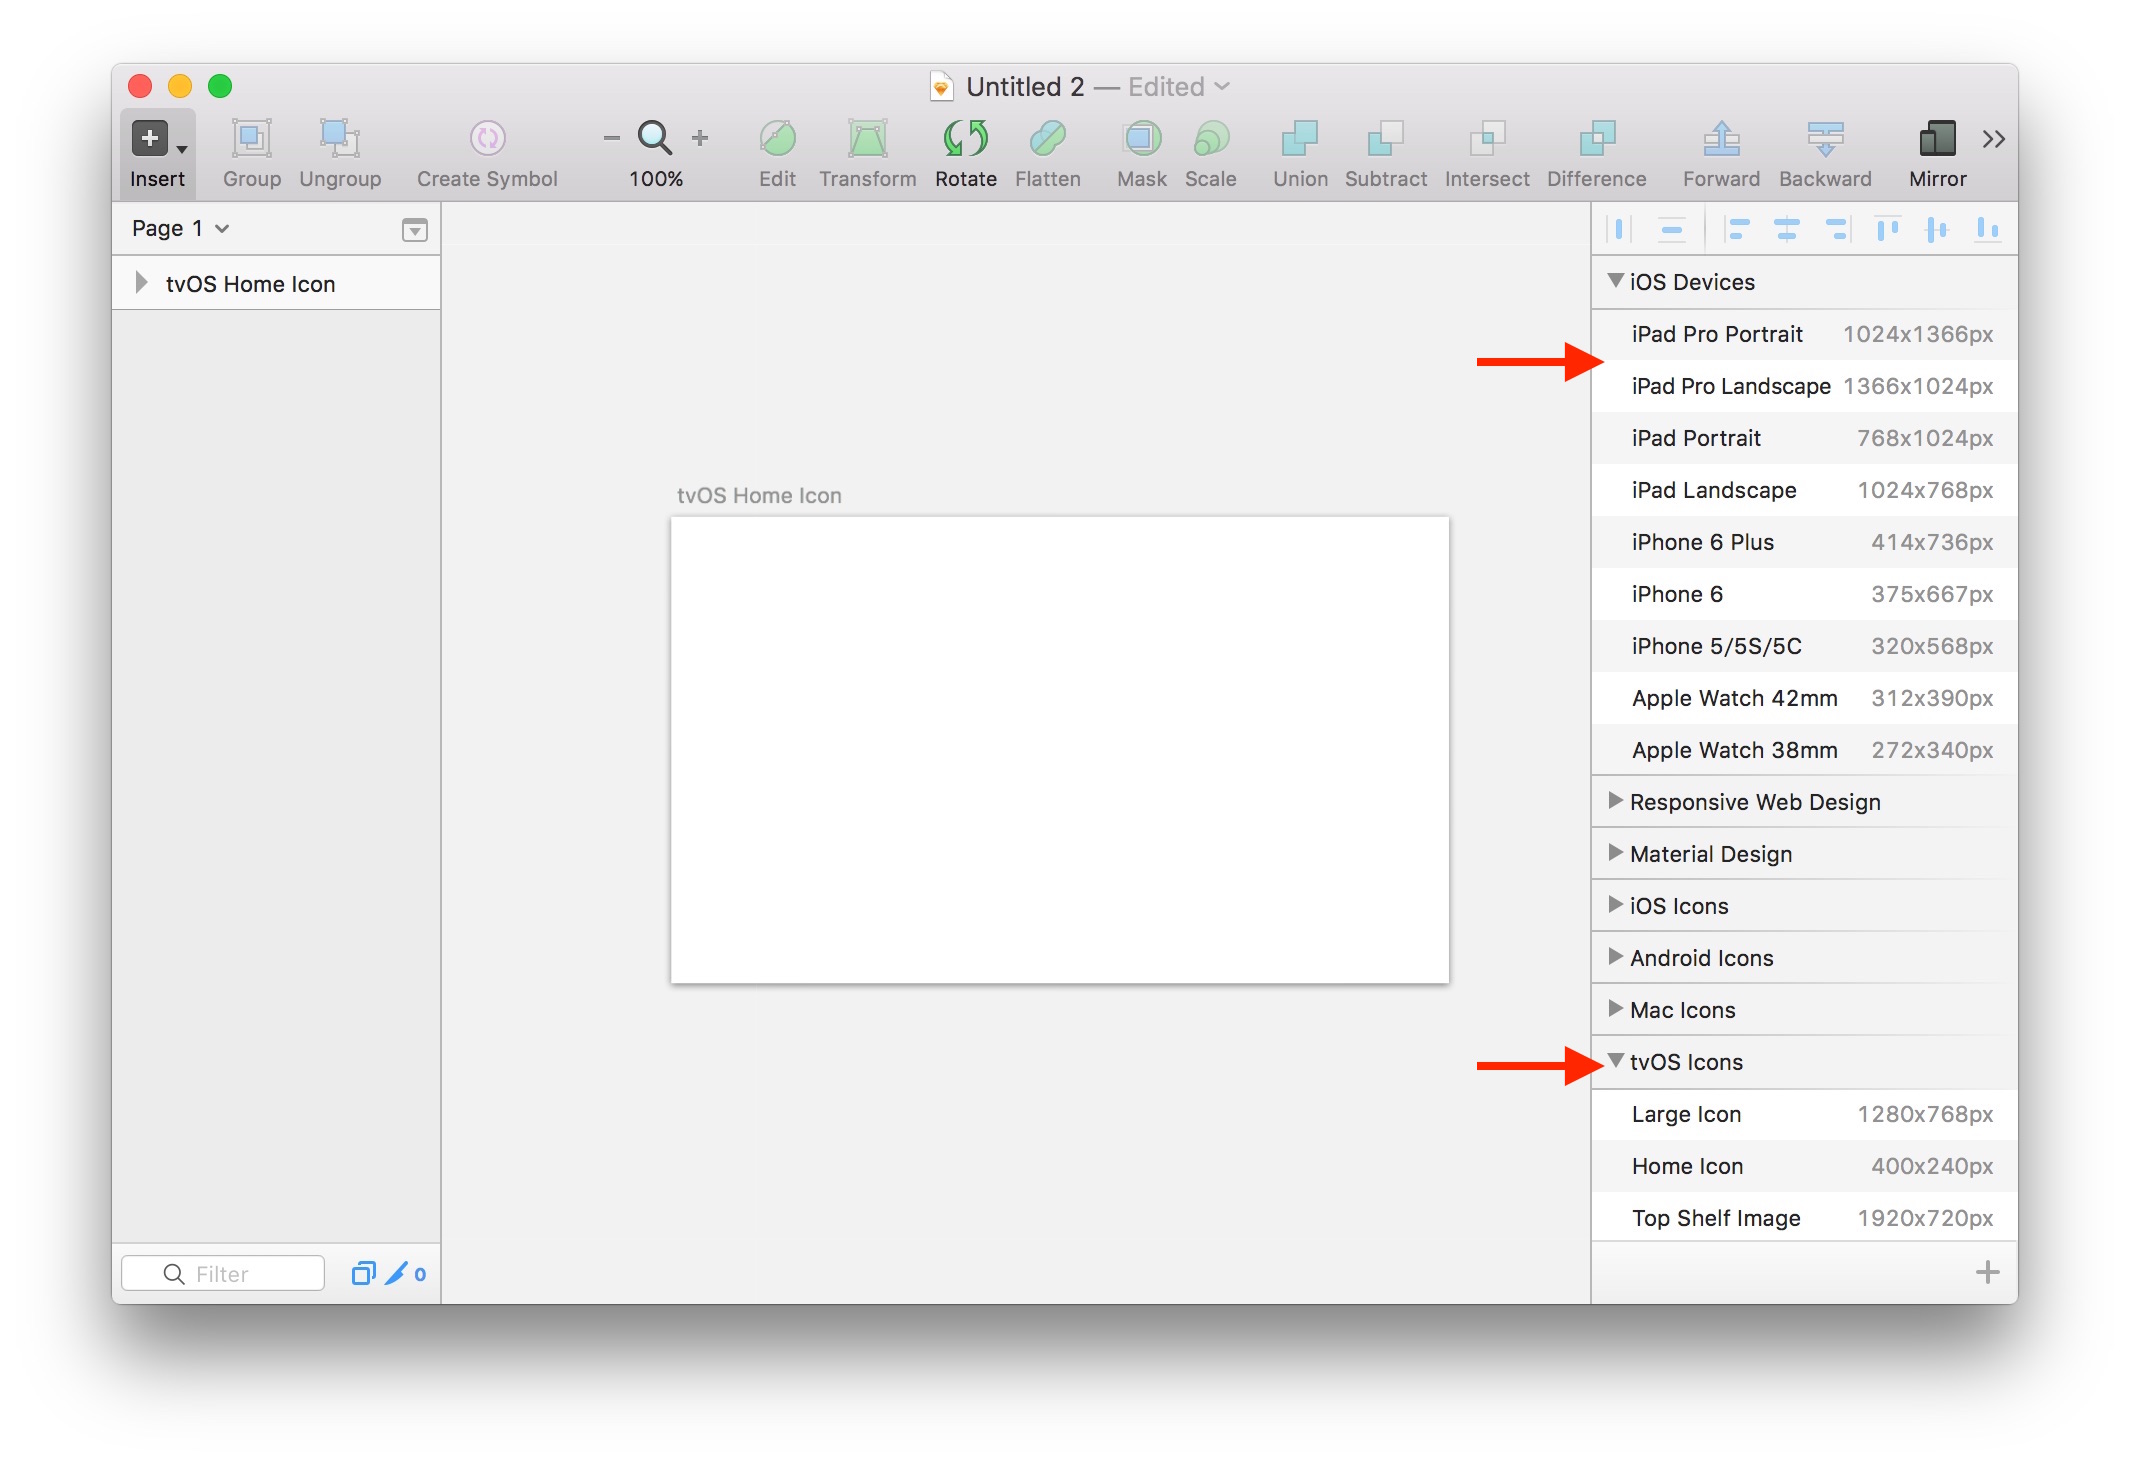The image size is (2130, 1464).
Task: Expand the tvOS Home Icon layer
Action: point(141,283)
